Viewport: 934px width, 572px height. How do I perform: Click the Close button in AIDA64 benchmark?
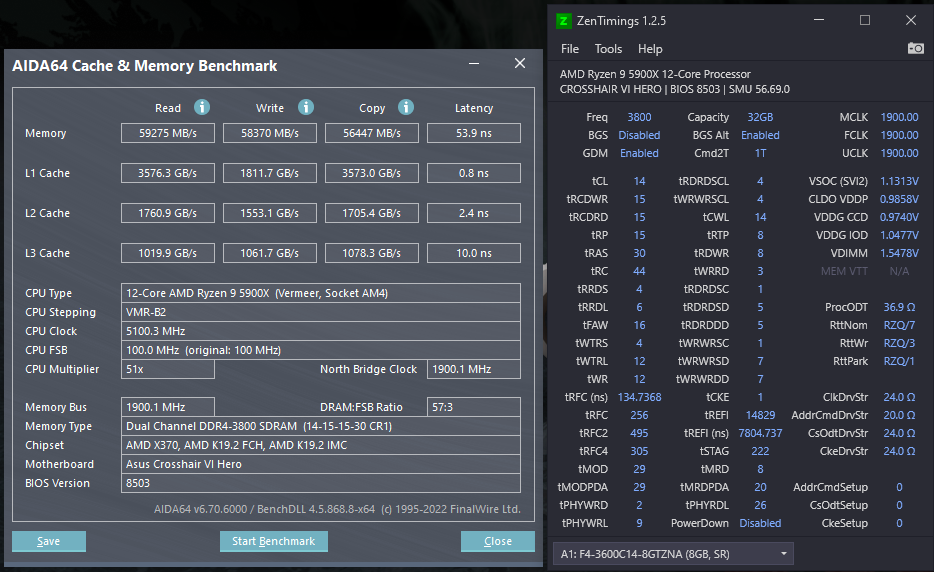497,541
